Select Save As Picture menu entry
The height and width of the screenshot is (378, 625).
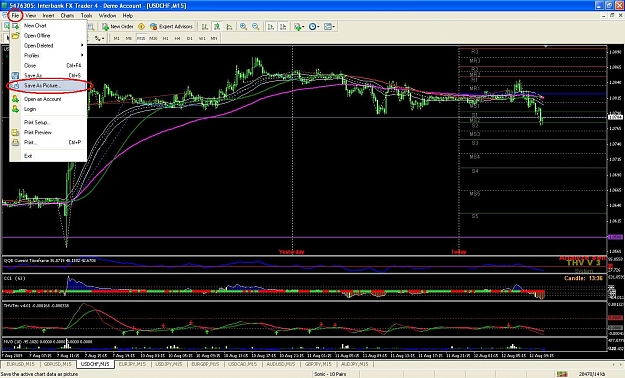coord(48,86)
